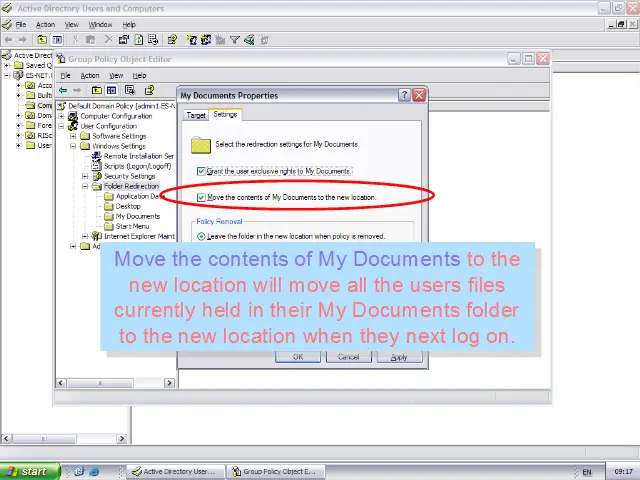Viewport: 640px width, 480px height.
Task: Click Up One Level icon in Group Policy Editor toolbar
Action: tap(96, 90)
